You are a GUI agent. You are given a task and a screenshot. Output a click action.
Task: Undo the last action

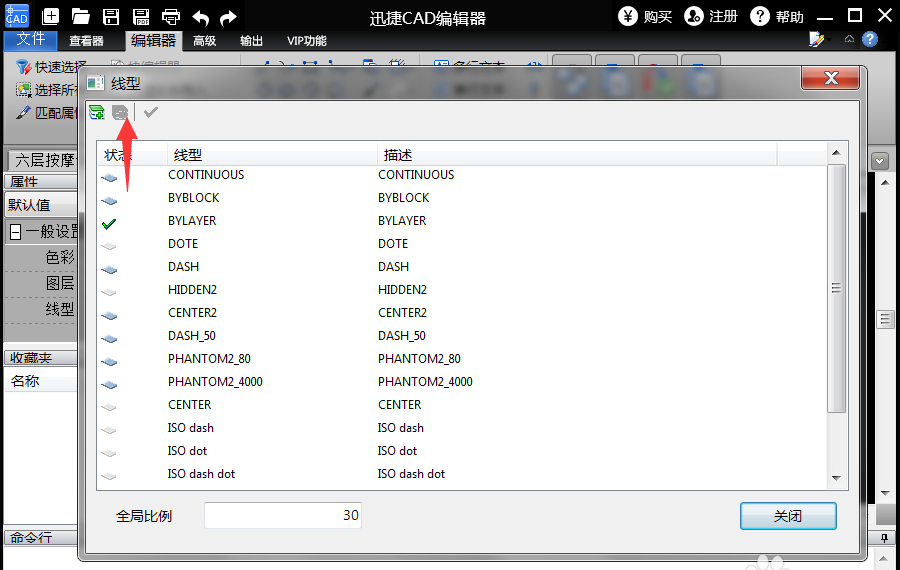point(200,18)
